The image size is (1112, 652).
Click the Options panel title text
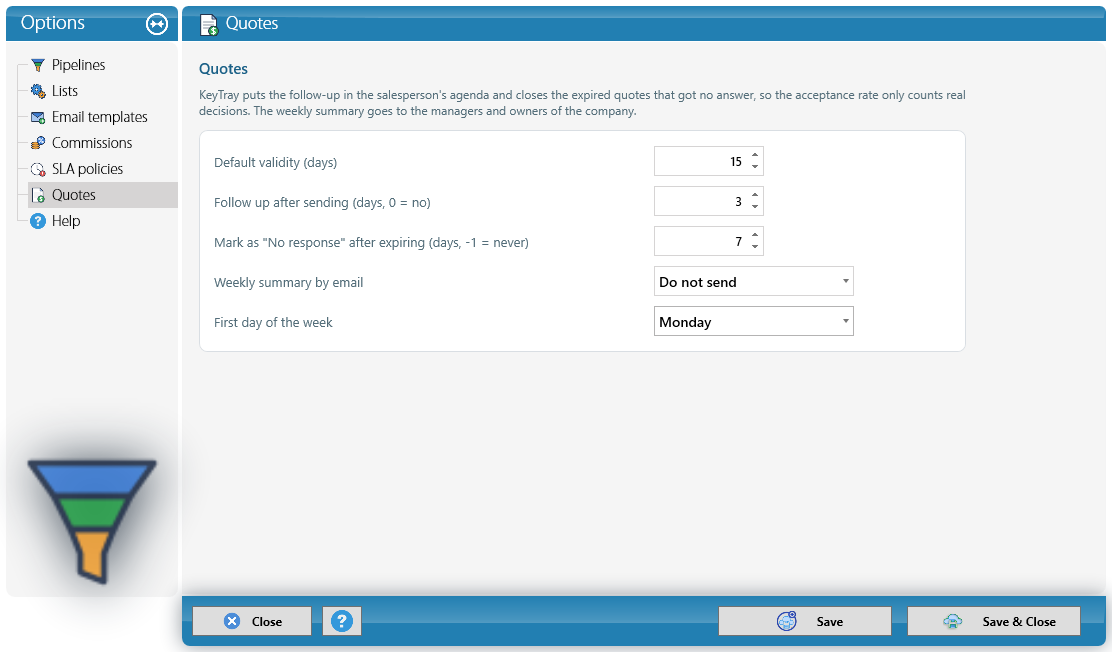[52, 23]
